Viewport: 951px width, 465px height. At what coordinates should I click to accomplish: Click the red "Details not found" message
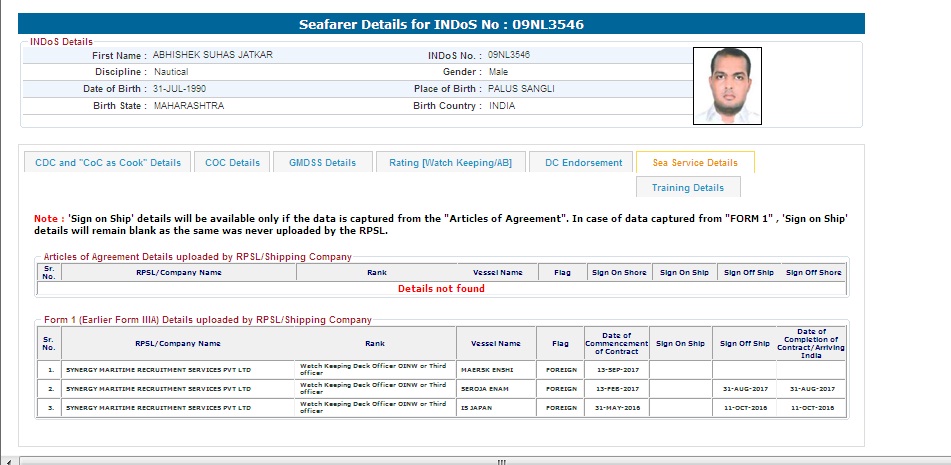(441, 288)
